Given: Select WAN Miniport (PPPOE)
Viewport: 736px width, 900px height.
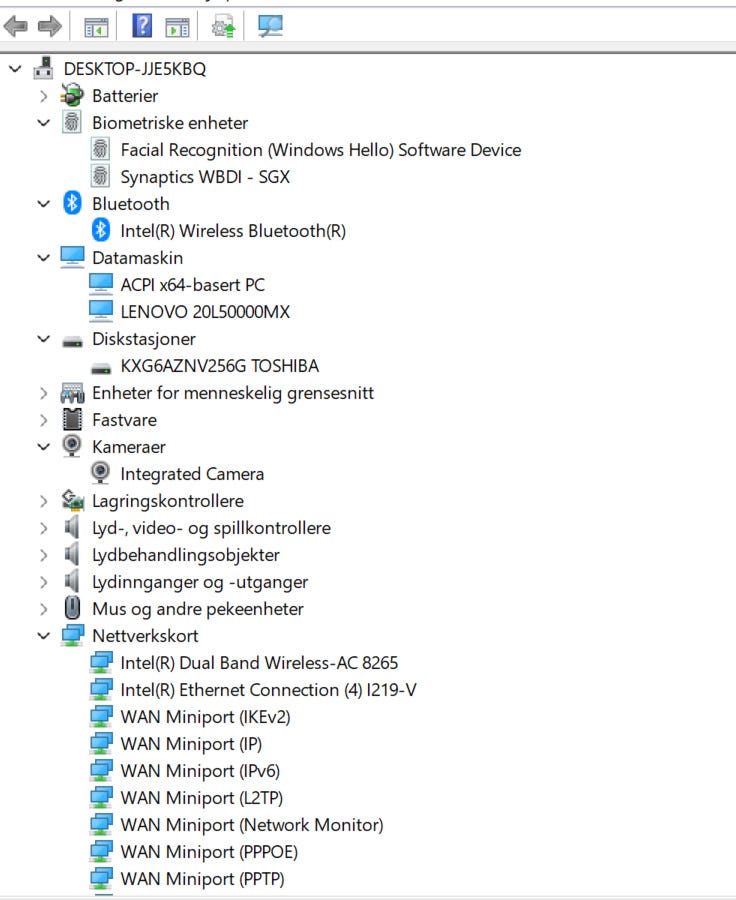Looking at the screenshot, I should click(209, 852).
